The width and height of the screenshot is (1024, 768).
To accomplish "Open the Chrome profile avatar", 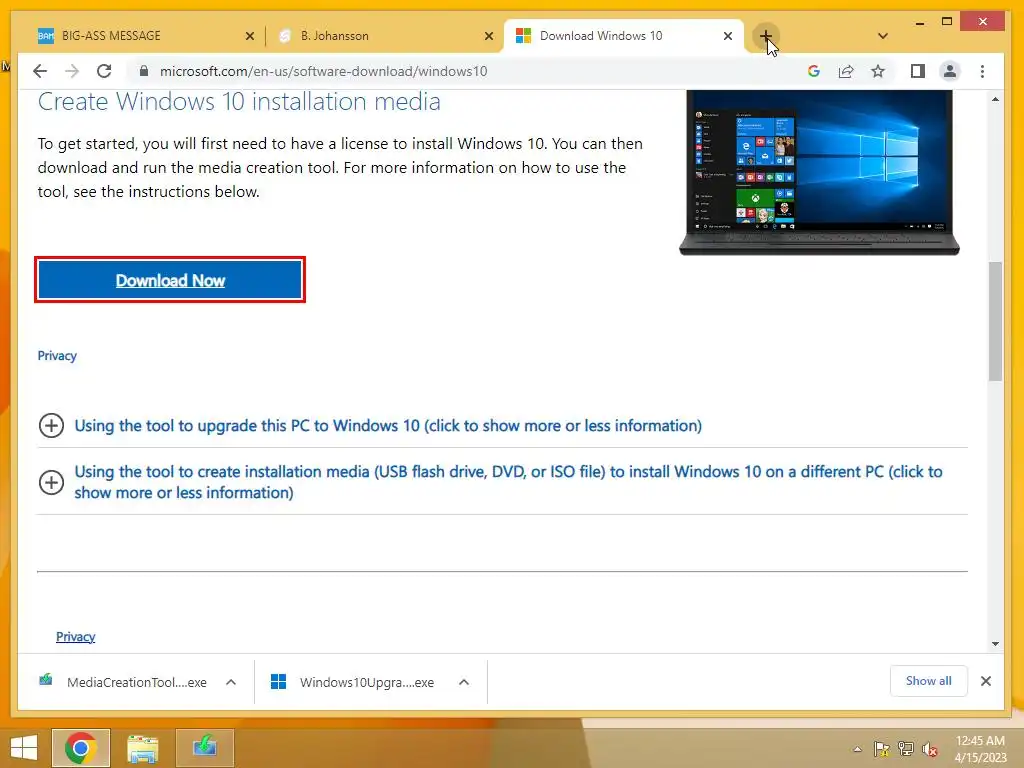I will [x=950, y=71].
